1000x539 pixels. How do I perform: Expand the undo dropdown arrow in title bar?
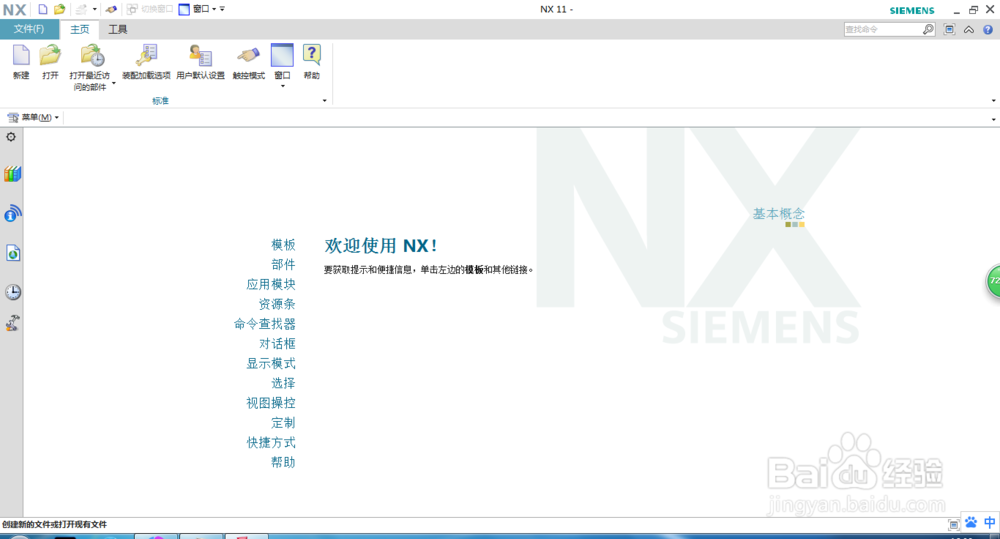tap(94, 10)
